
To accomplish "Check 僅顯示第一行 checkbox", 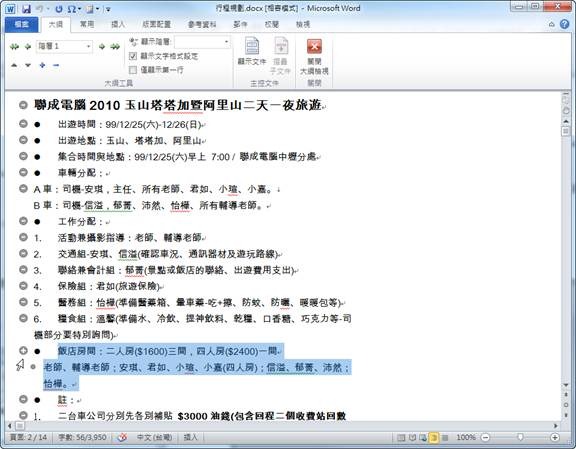I will coord(133,69).
